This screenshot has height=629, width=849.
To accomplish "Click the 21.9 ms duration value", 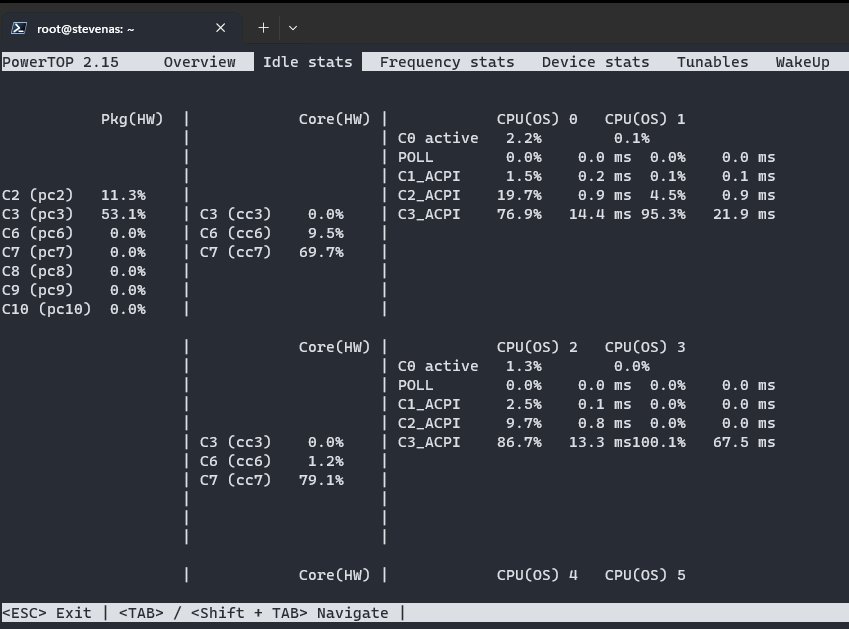I will (744, 214).
